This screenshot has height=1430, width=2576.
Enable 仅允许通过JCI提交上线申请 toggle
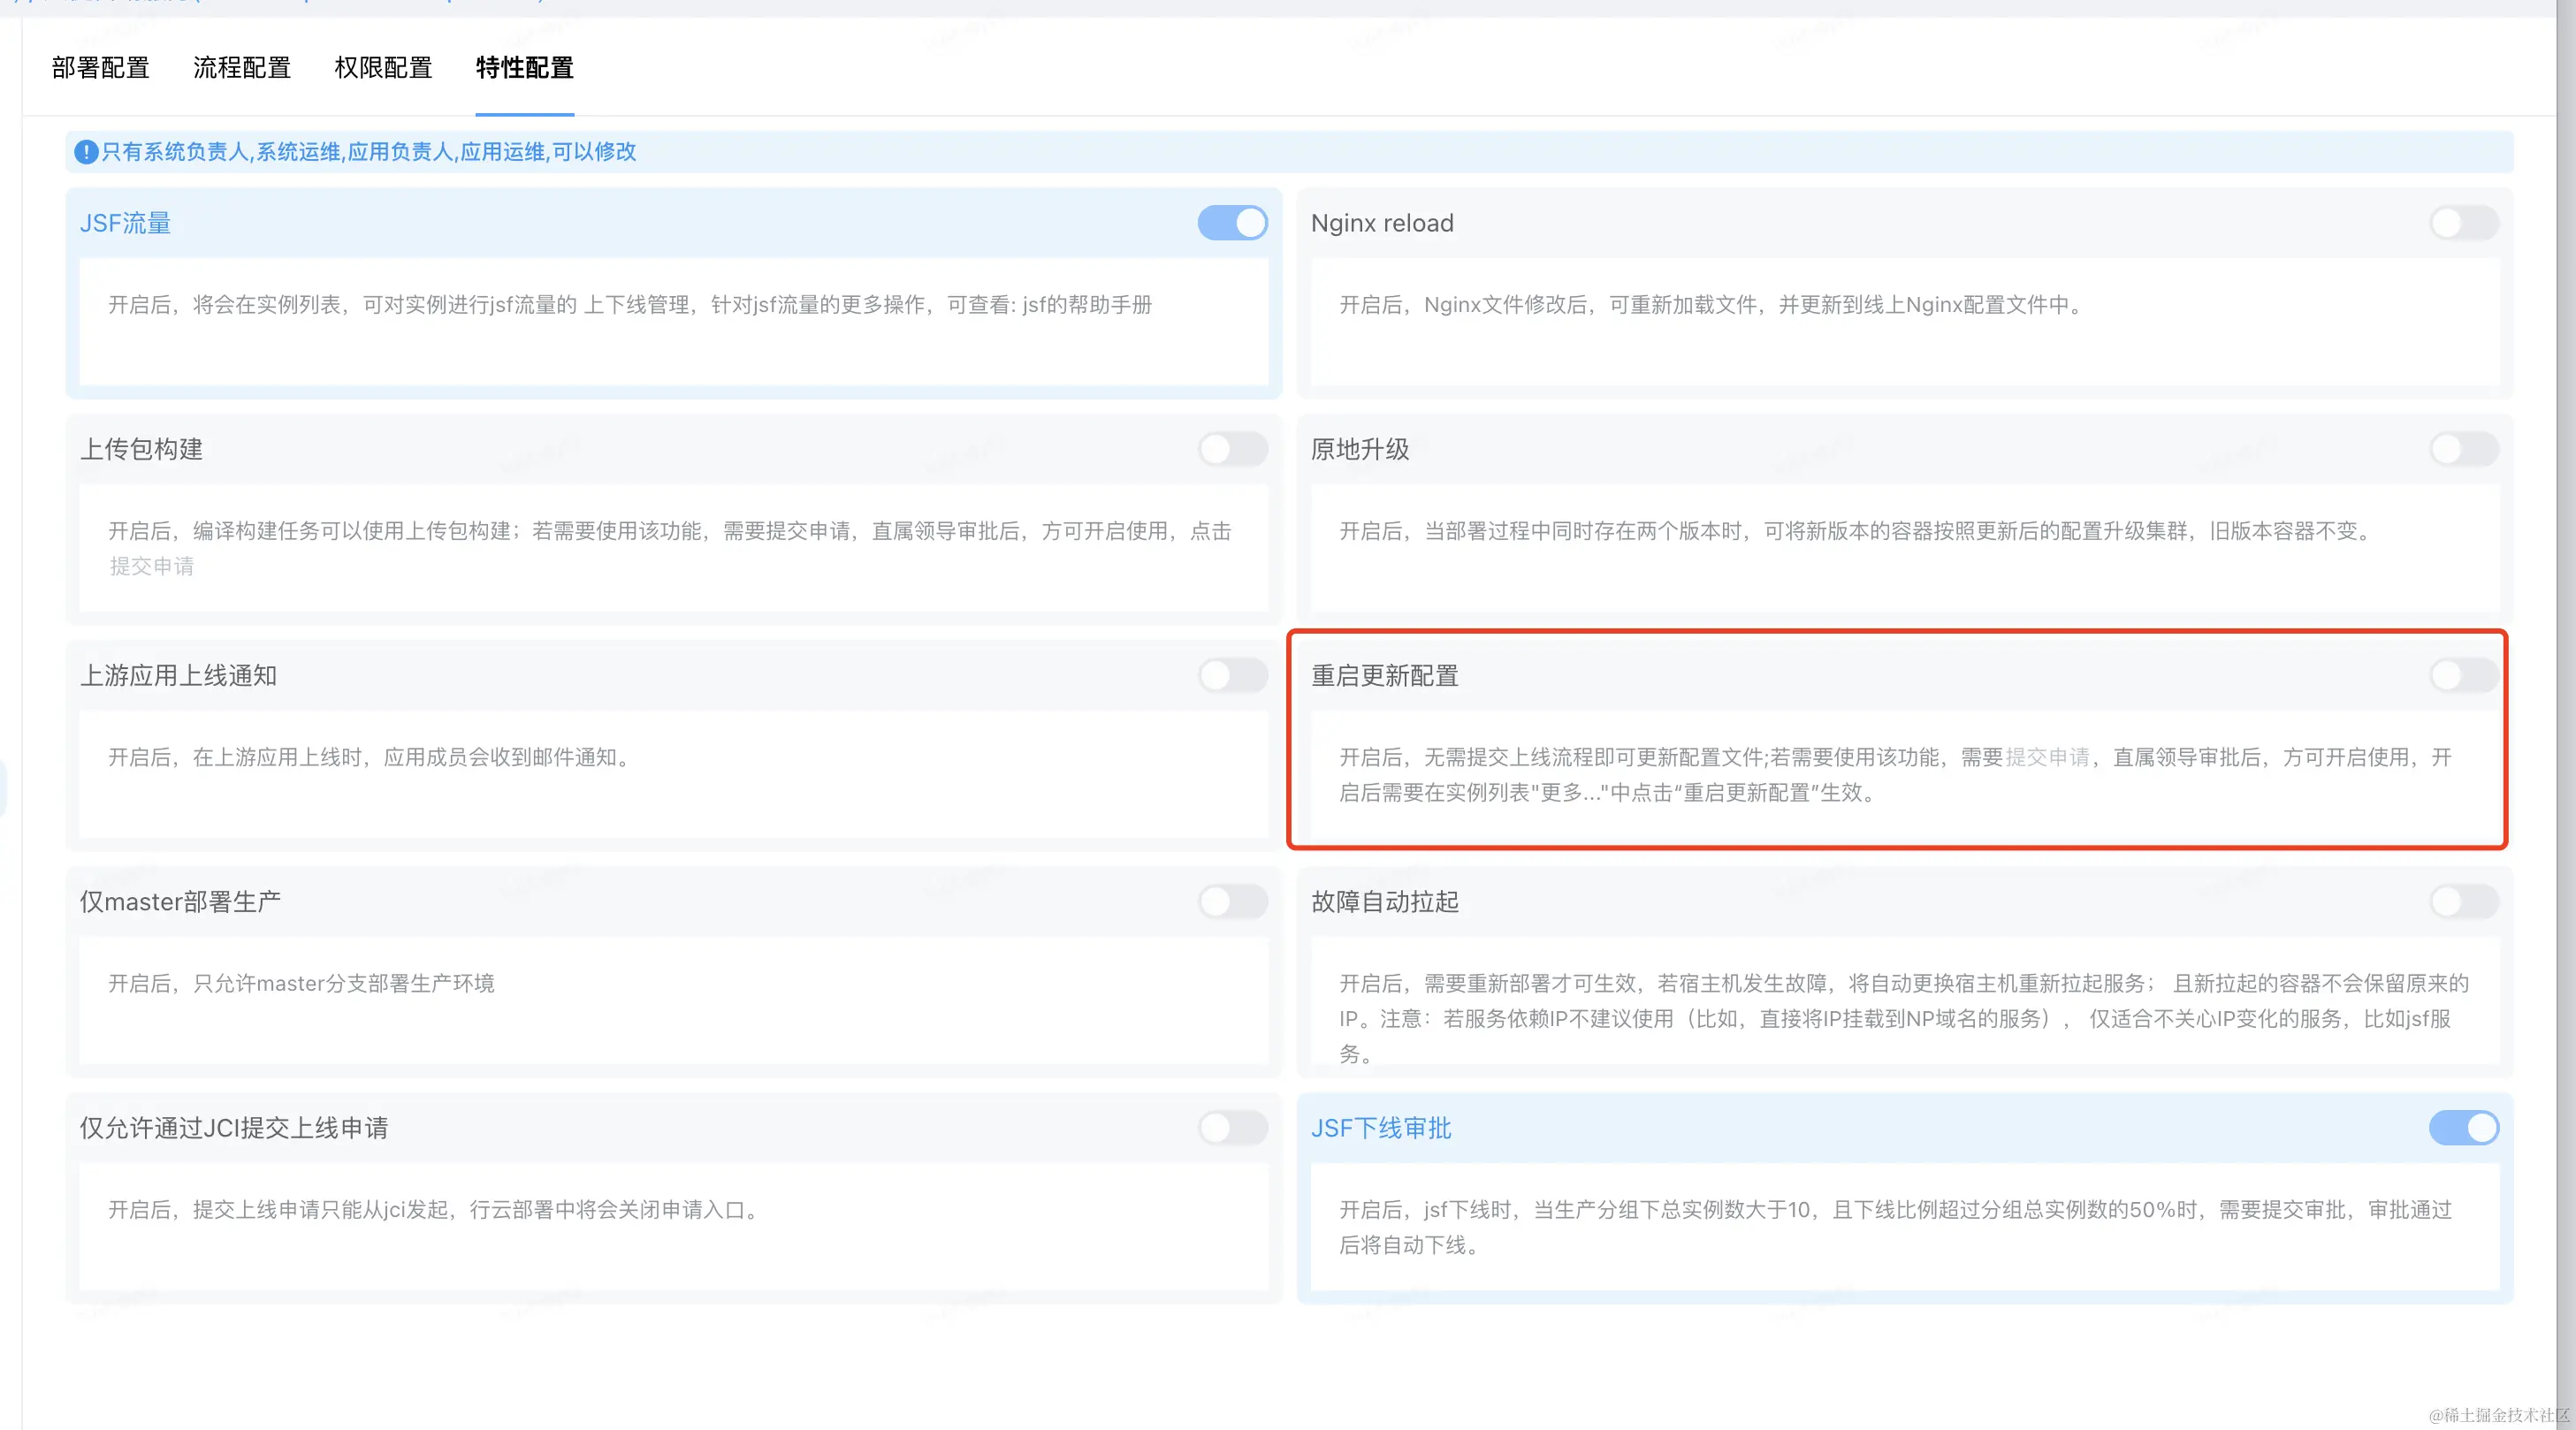click(x=1232, y=1127)
